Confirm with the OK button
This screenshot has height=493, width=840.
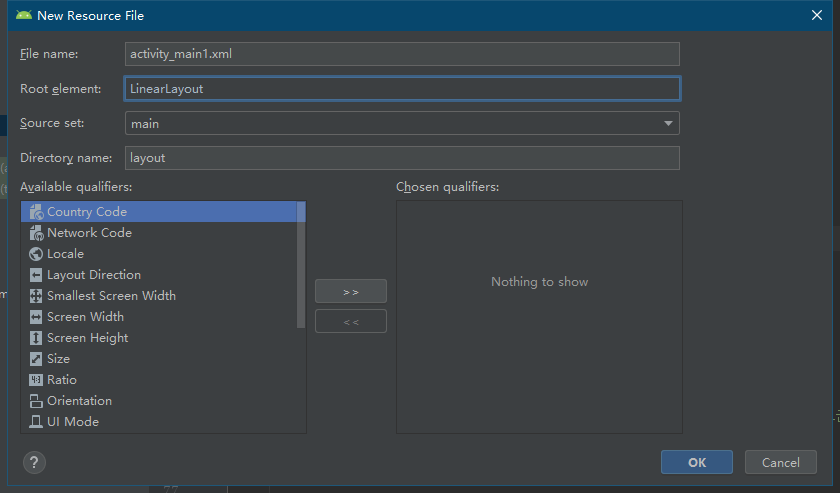[696, 462]
